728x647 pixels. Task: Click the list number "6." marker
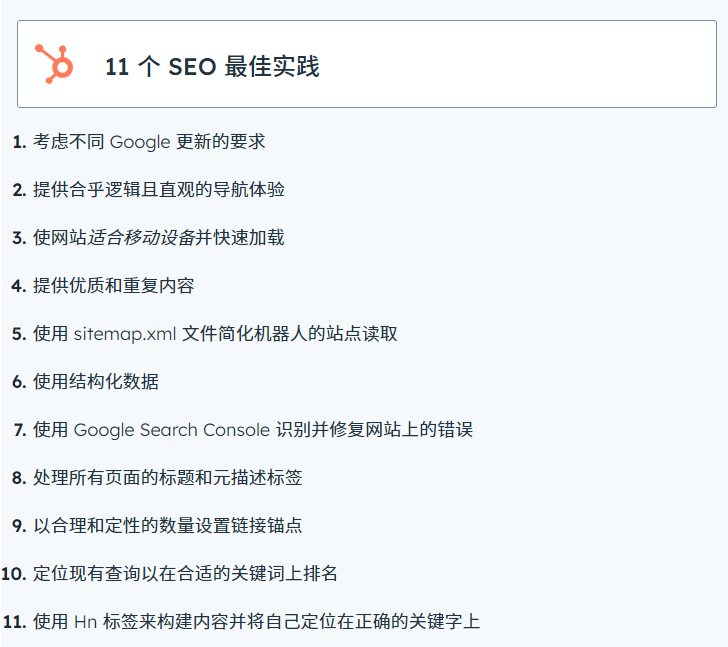(19, 382)
